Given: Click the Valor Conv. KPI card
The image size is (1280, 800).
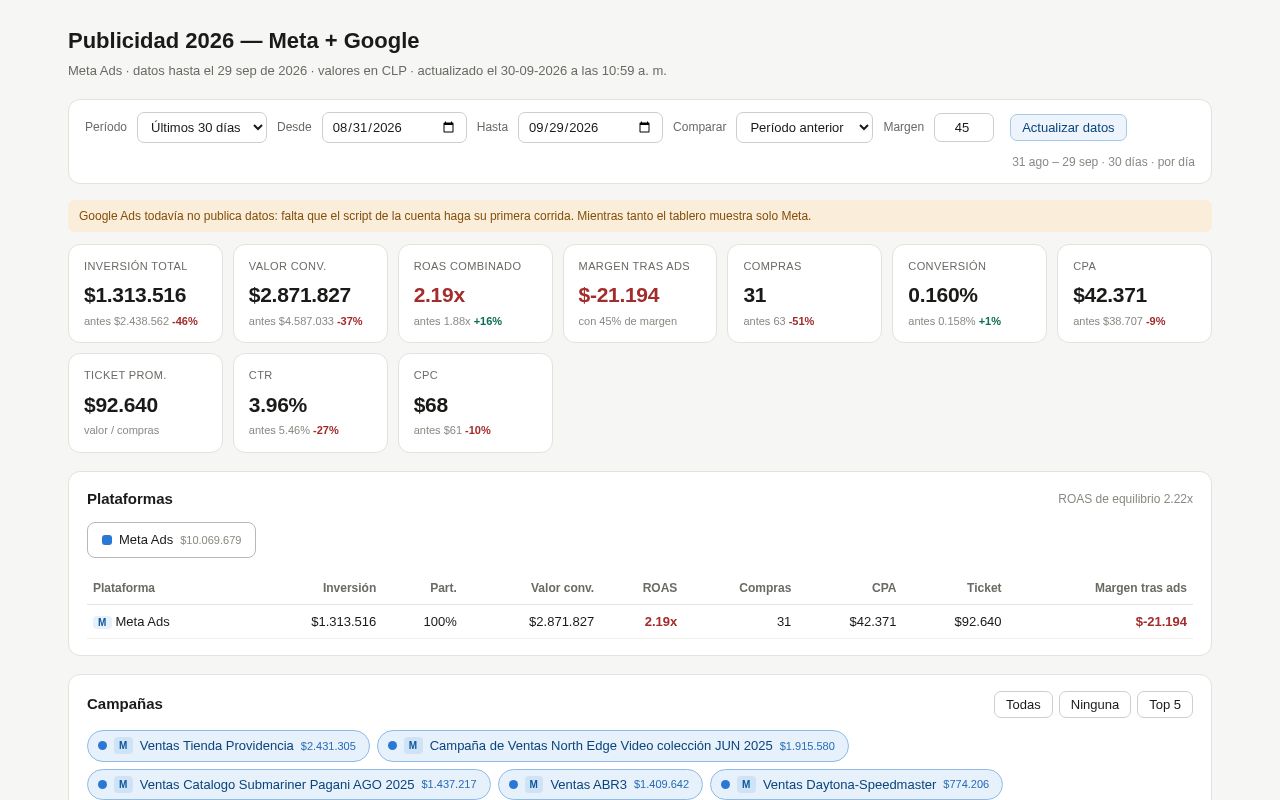Looking at the screenshot, I should point(310,294).
